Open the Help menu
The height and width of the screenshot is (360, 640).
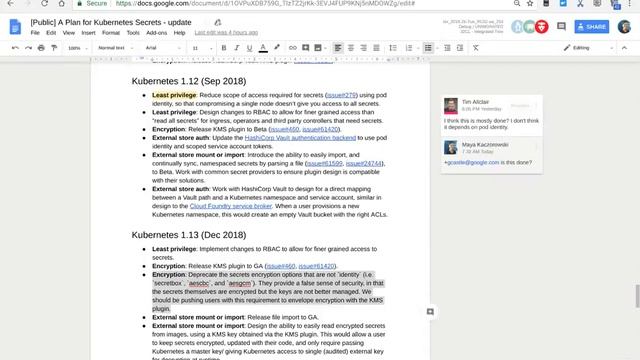tap(180, 33)
